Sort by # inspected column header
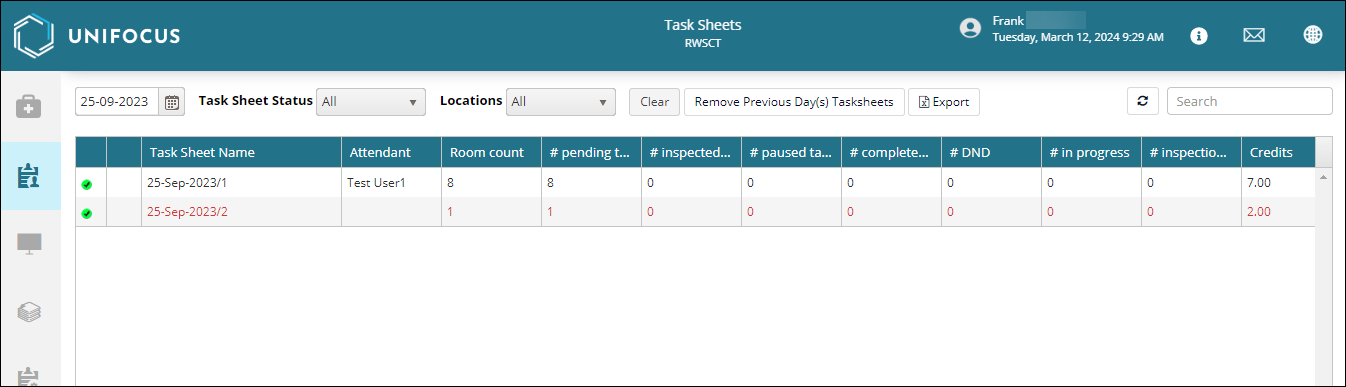1346x387 pixels. pyautogui.click(x=691, y=152)
